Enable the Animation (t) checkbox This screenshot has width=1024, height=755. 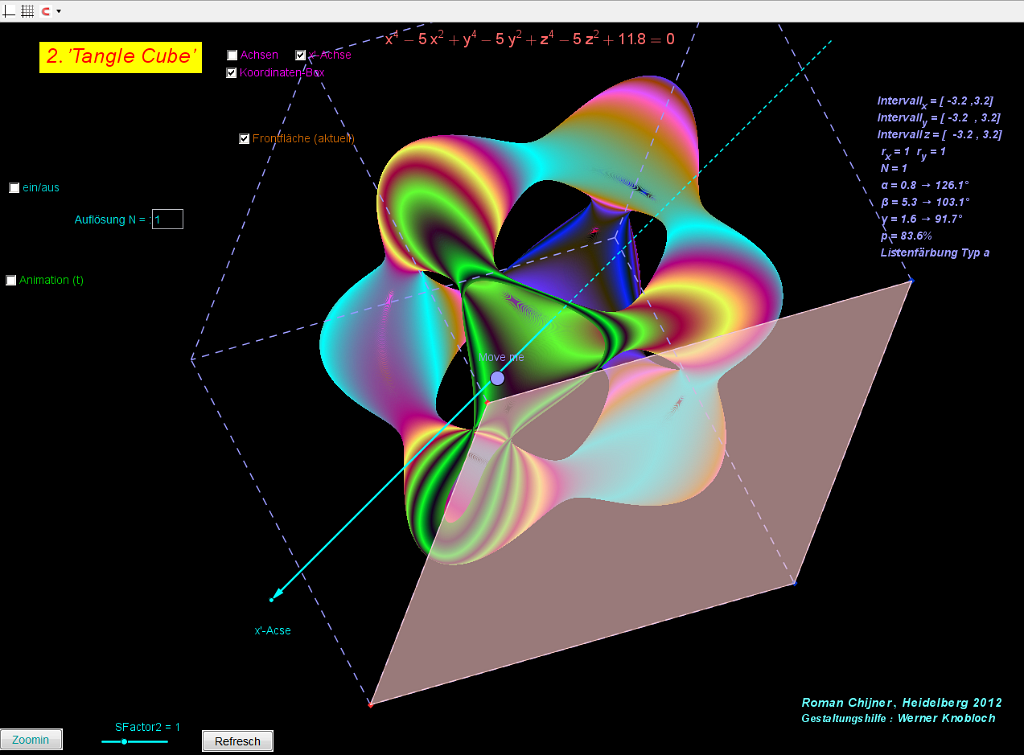(x=11, y=281)
